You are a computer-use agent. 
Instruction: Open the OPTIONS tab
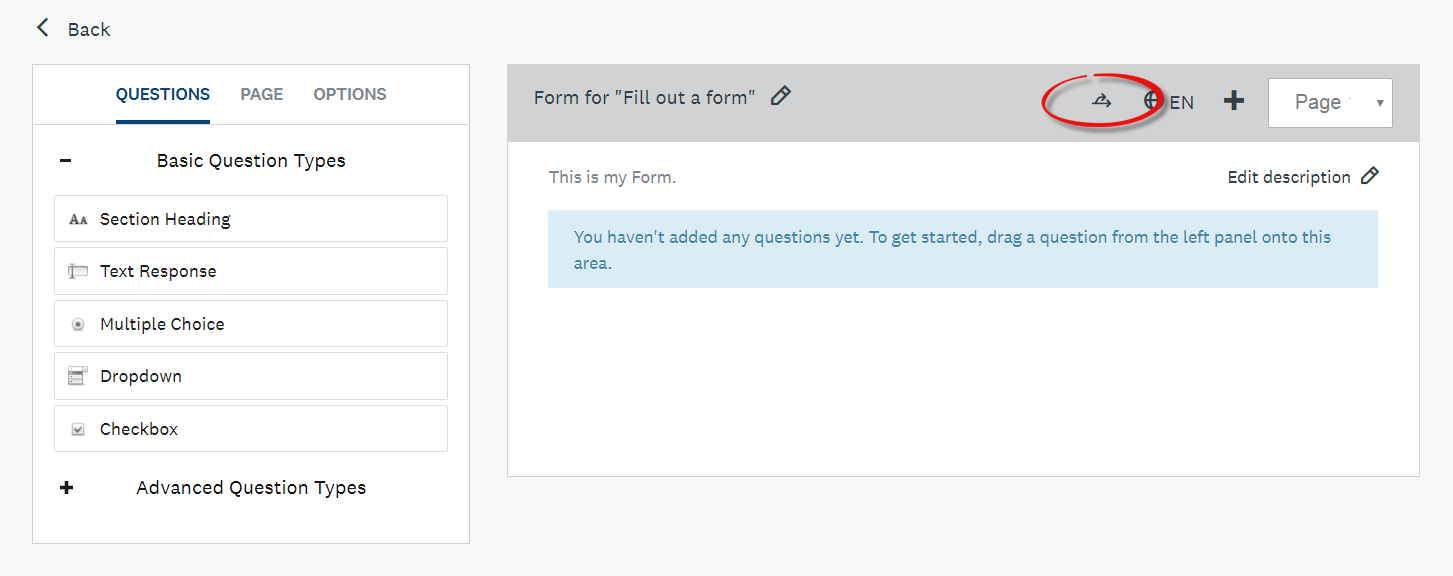point(349,93)
